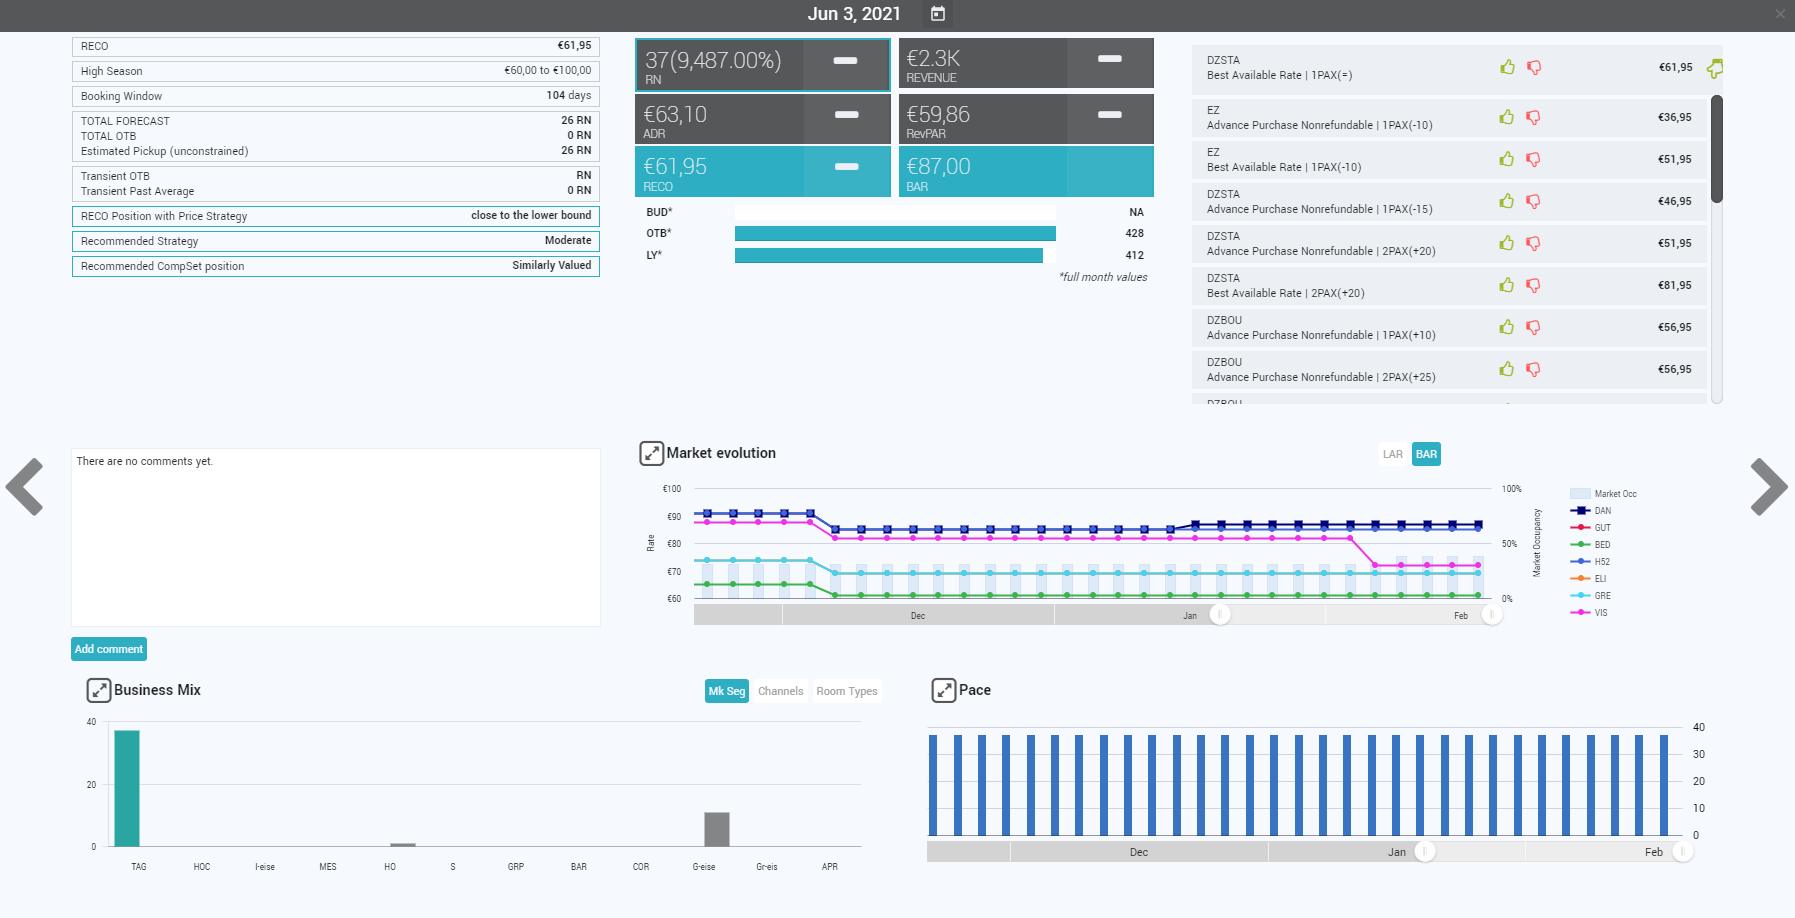The width and height of the screenshot is (1795, 918).
Task: Open the calendar date picker icon
Action: pos(937,14)
